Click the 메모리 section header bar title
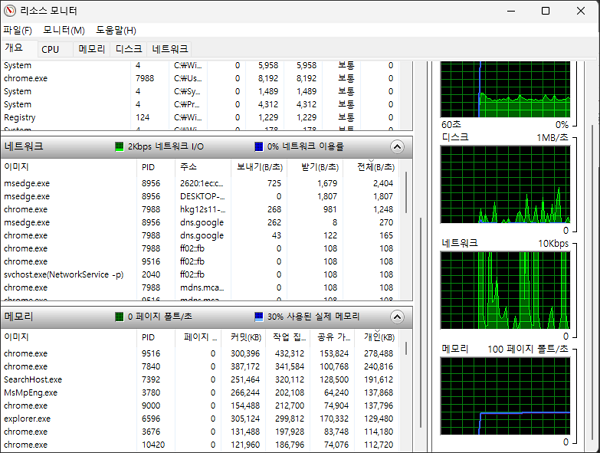 click(x=18, y=317)
